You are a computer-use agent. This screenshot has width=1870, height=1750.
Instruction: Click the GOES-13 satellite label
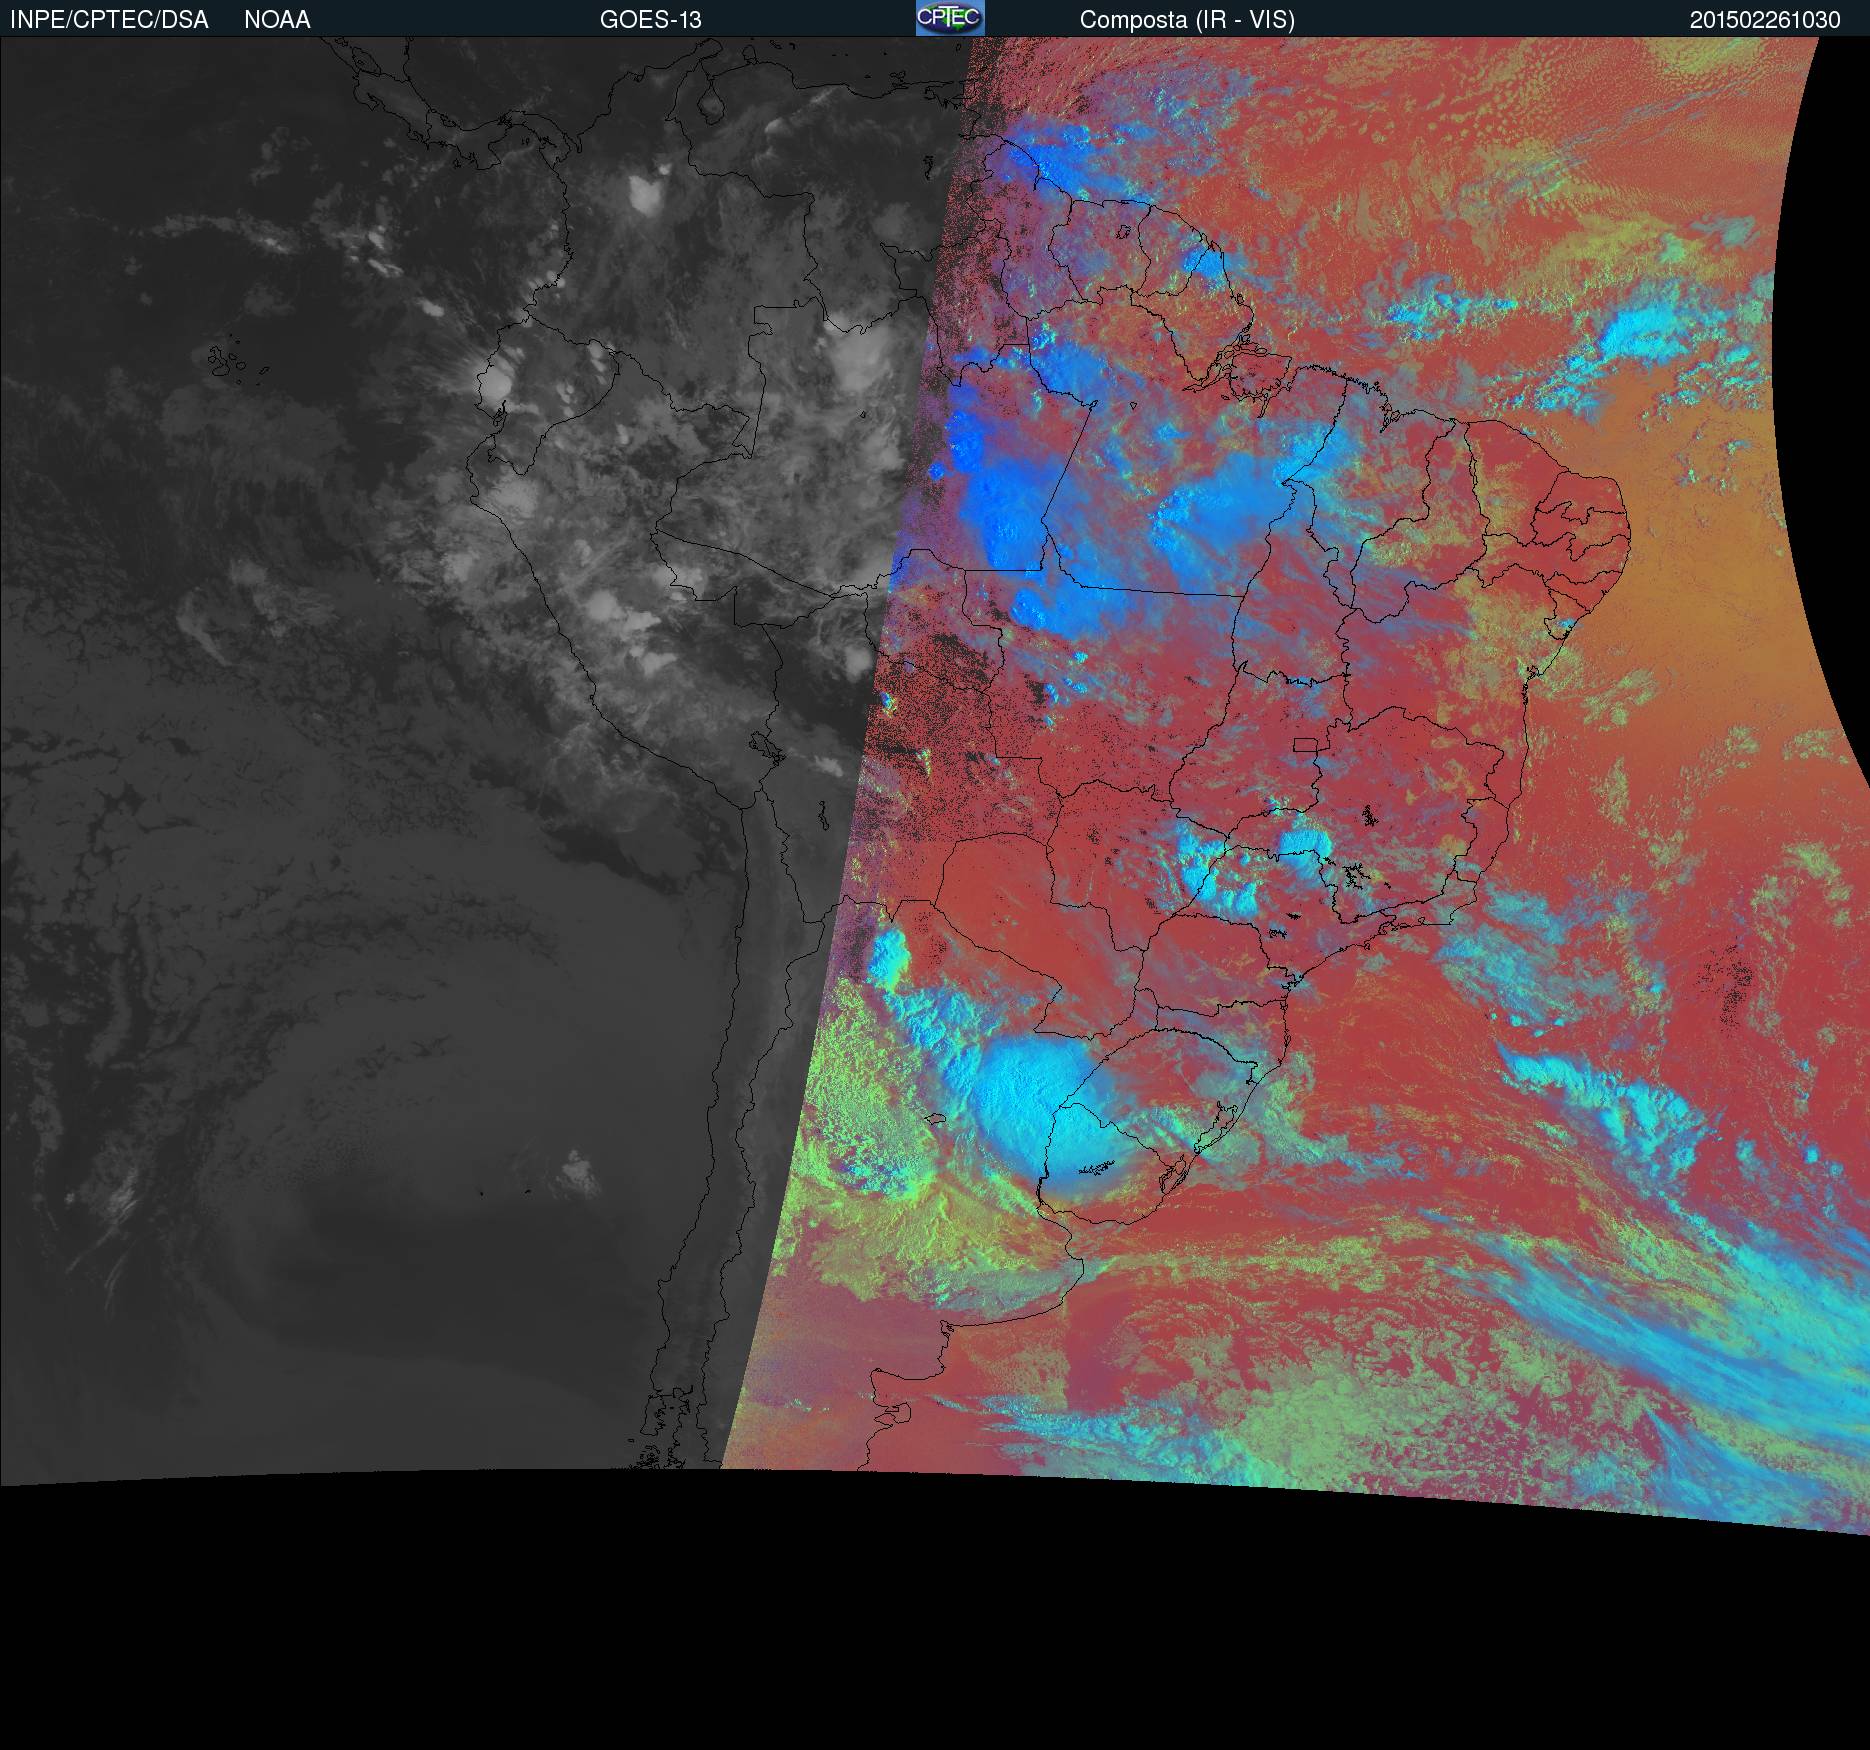(x=651, y=20)
